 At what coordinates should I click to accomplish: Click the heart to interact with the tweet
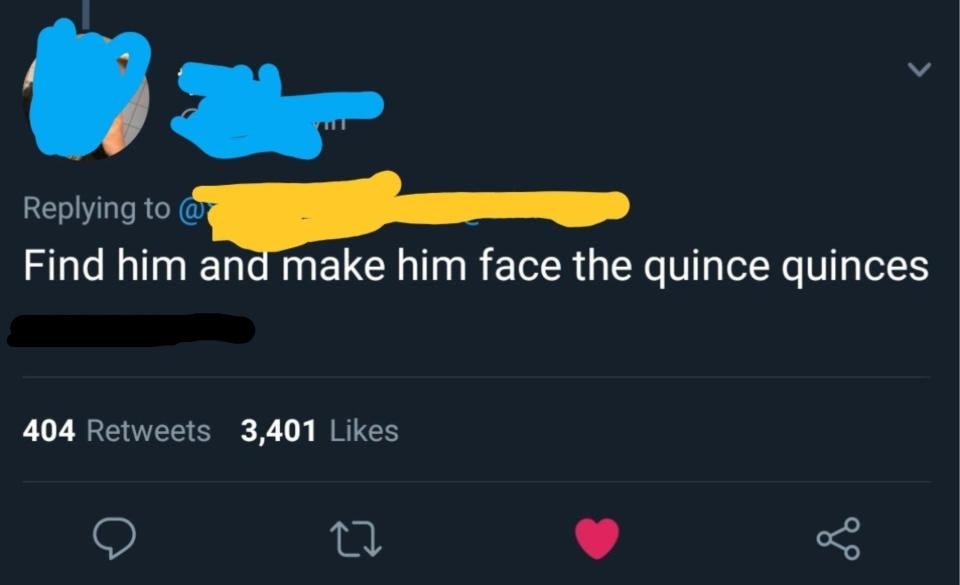(596, 536)
